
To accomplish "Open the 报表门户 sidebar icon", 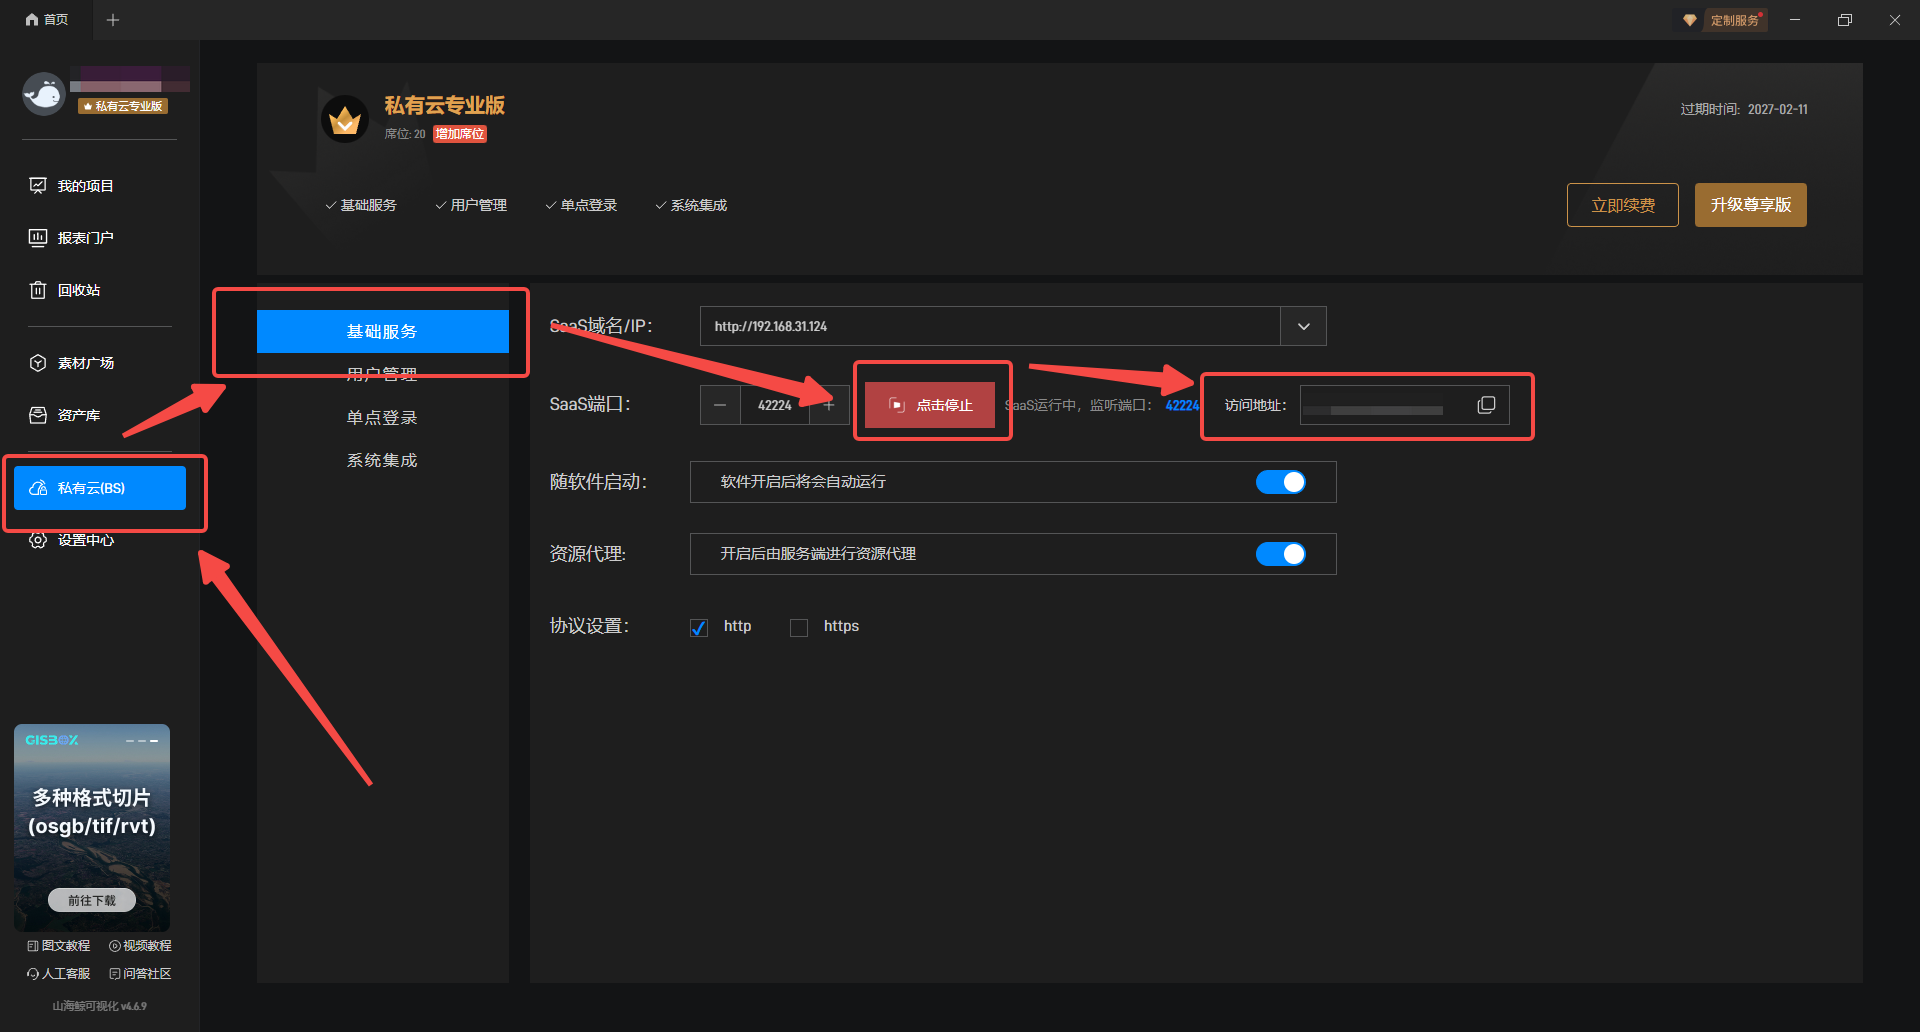I will coord(38,238).
